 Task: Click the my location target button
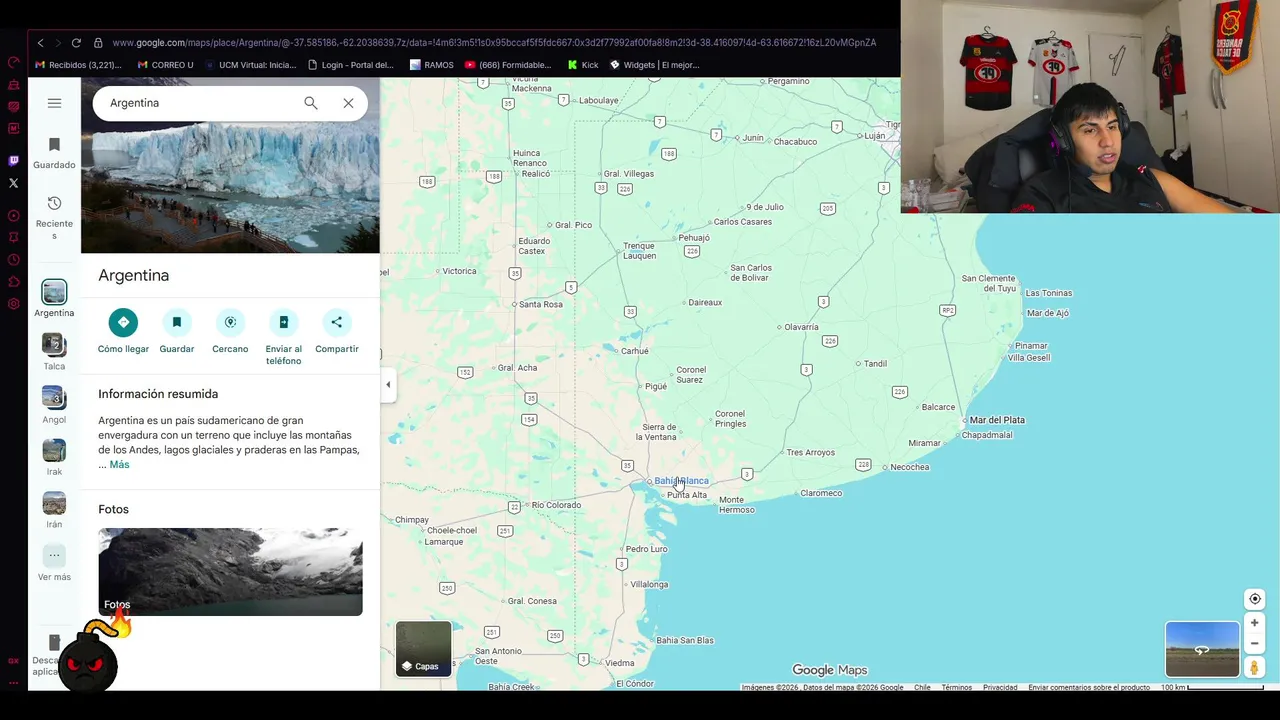click(x=1254, y=599)
